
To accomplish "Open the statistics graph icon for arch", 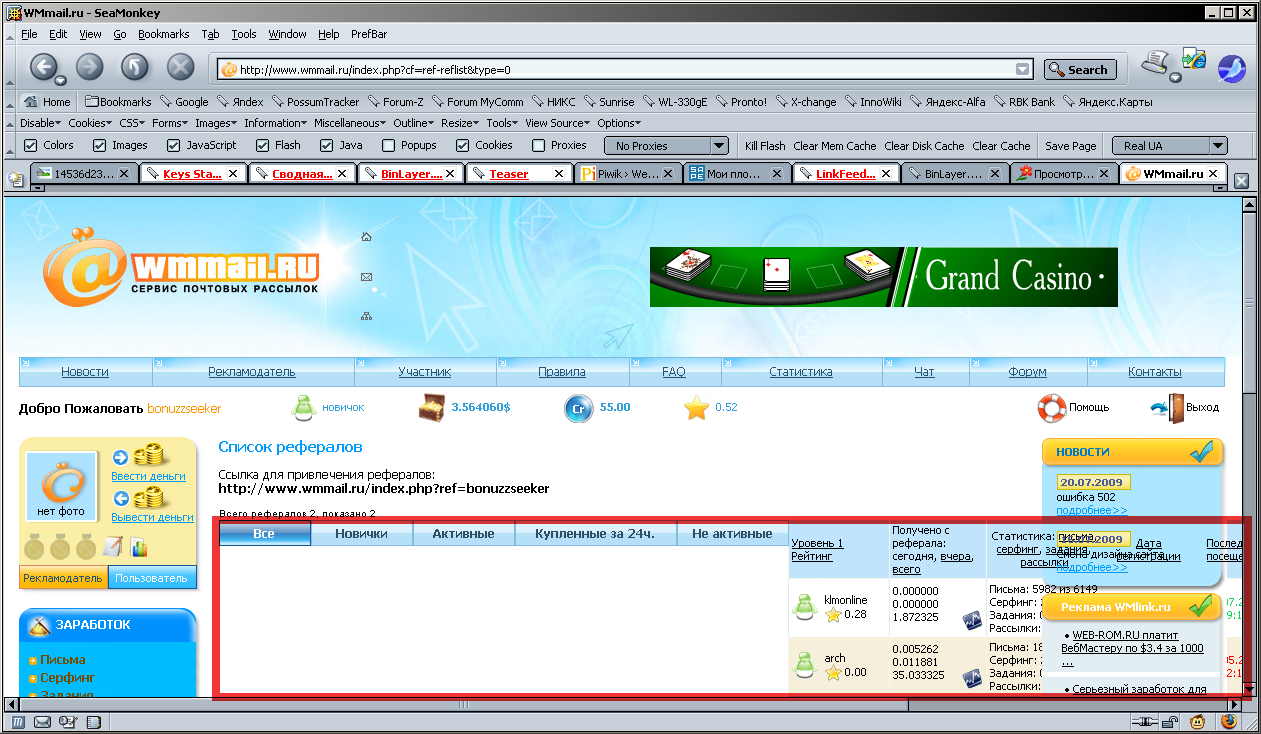I will tap(970, 678).
